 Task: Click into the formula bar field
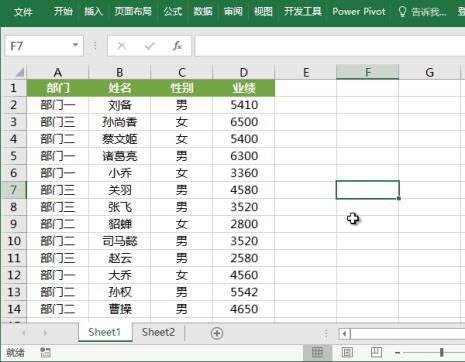(330, 46)
